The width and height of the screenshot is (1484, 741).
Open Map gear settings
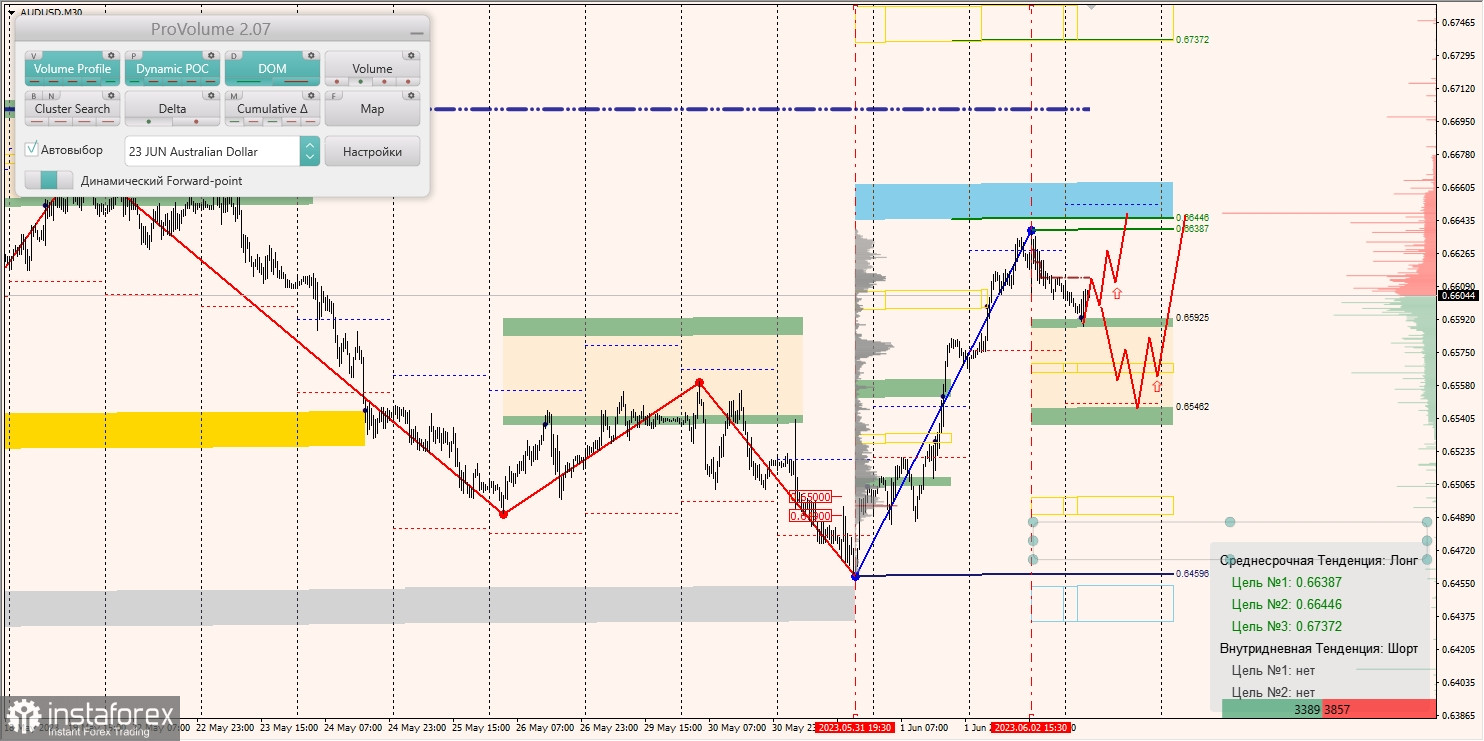(411, 95)
